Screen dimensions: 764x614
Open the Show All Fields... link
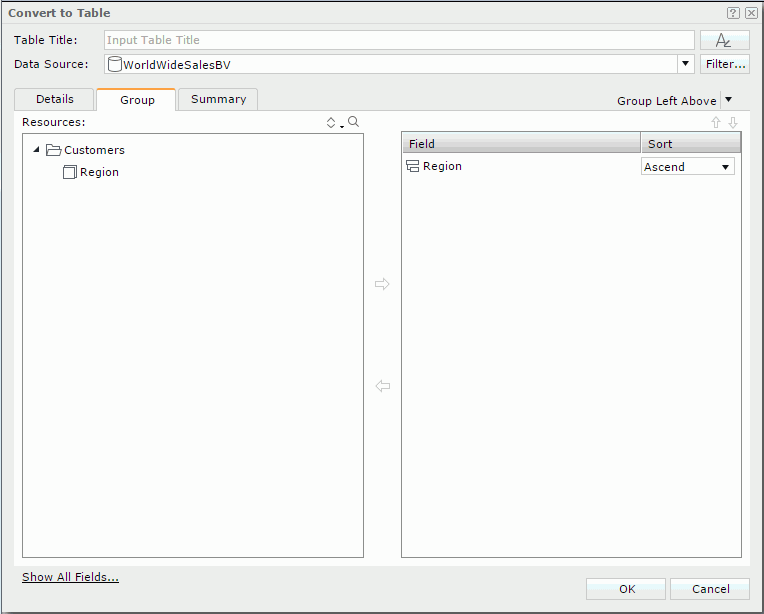[x=71, y=577]
